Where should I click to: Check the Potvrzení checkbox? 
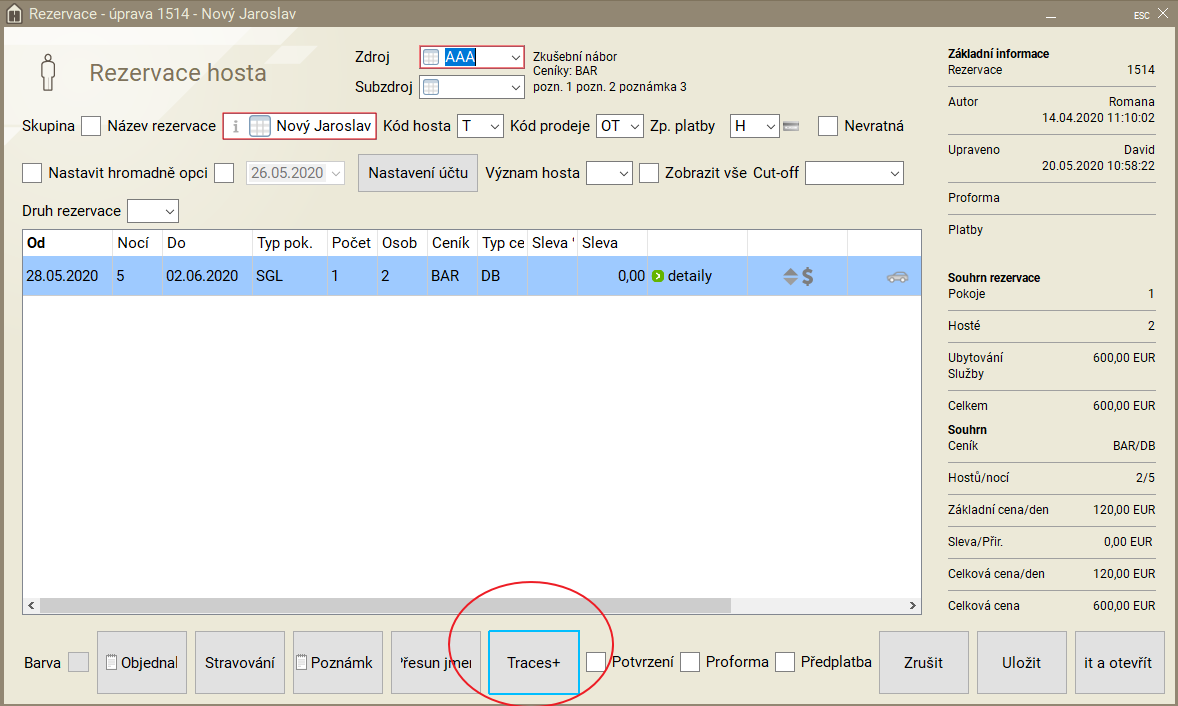pos(596,662)
